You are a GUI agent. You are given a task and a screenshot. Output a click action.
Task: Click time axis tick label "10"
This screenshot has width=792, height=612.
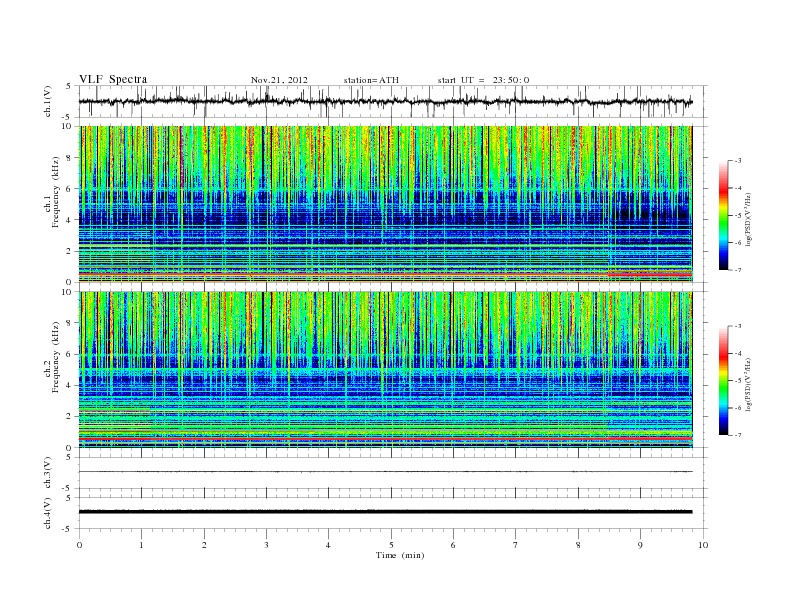click(703, 545)
